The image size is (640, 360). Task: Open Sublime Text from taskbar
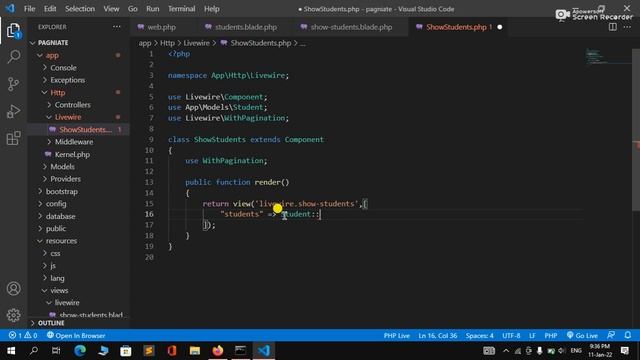(149, 351)
